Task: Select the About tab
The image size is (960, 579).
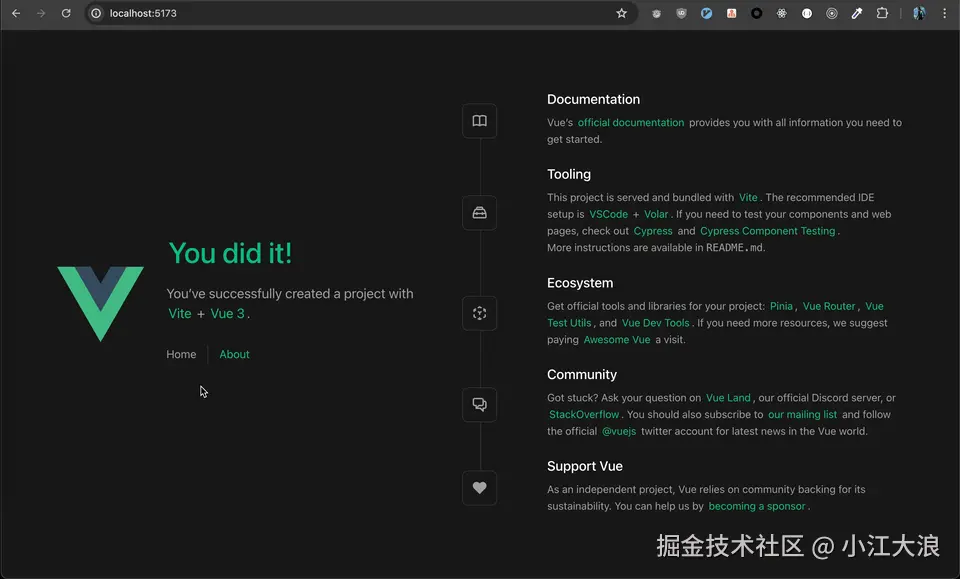Action: (233, 354)
